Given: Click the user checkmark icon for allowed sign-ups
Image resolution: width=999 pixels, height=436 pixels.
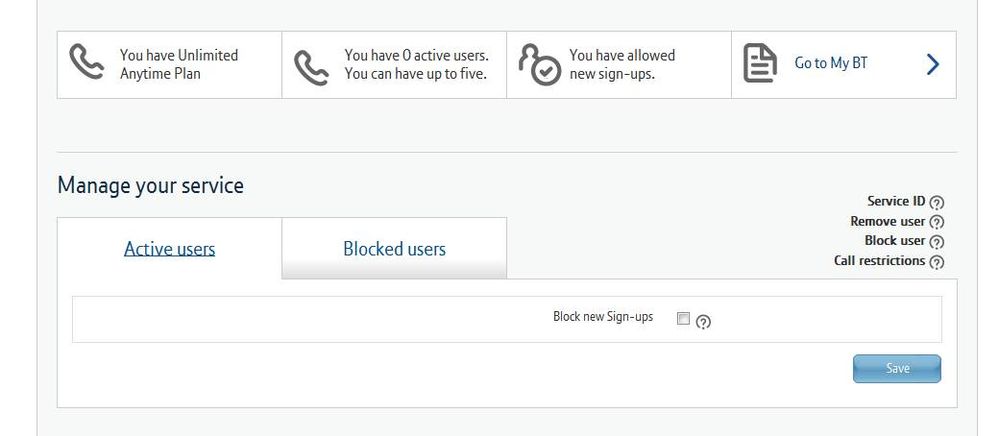Looking at the screenshot, I should tap(540, 64).
